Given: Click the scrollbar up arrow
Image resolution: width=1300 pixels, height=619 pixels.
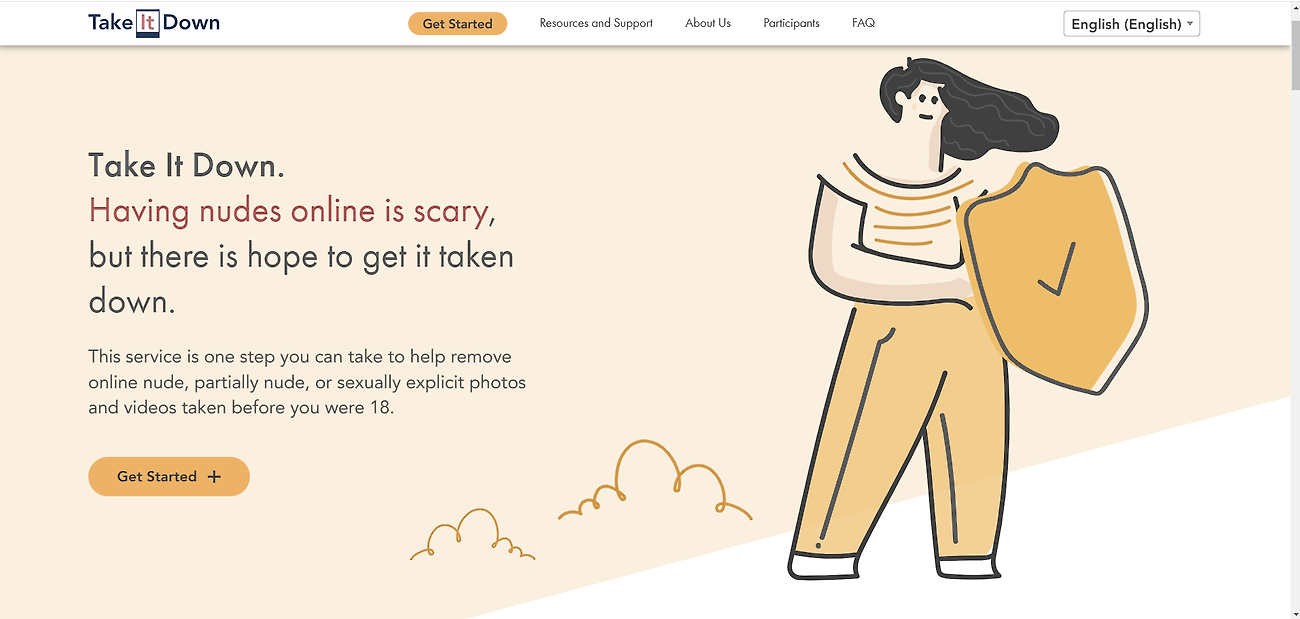Looking at the screenshot, I should tap(1295, 6).
